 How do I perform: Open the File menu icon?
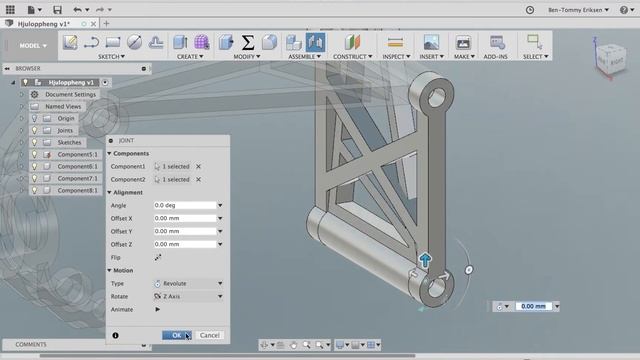pyautogui.click(x=34, y=9)
